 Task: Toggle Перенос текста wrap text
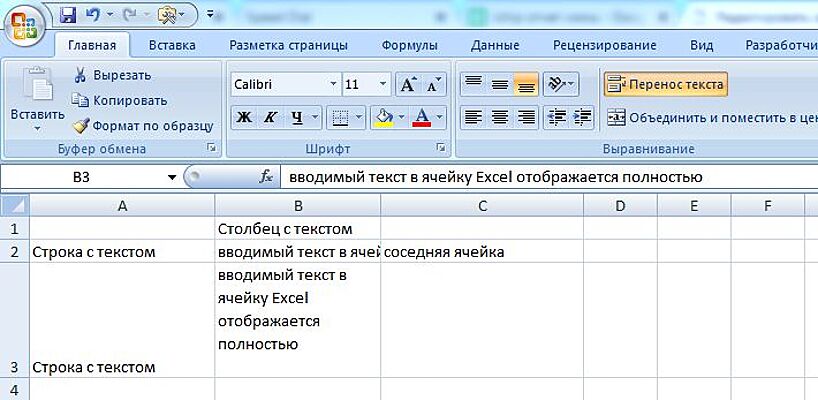(x=665, y=85)
